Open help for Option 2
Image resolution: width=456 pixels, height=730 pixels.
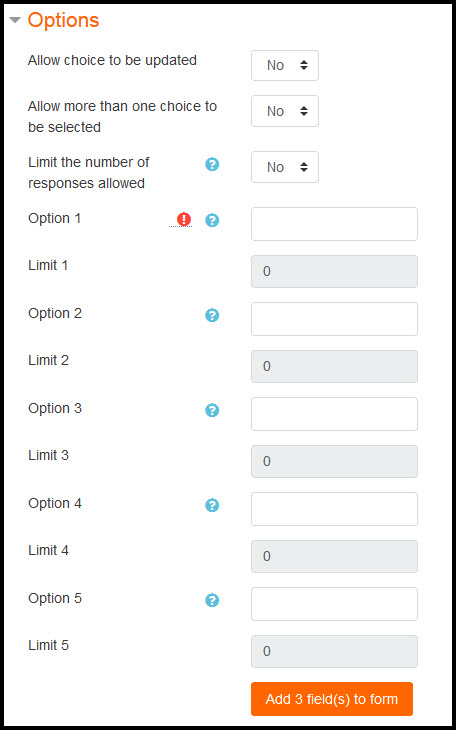(x=212, y=315)
